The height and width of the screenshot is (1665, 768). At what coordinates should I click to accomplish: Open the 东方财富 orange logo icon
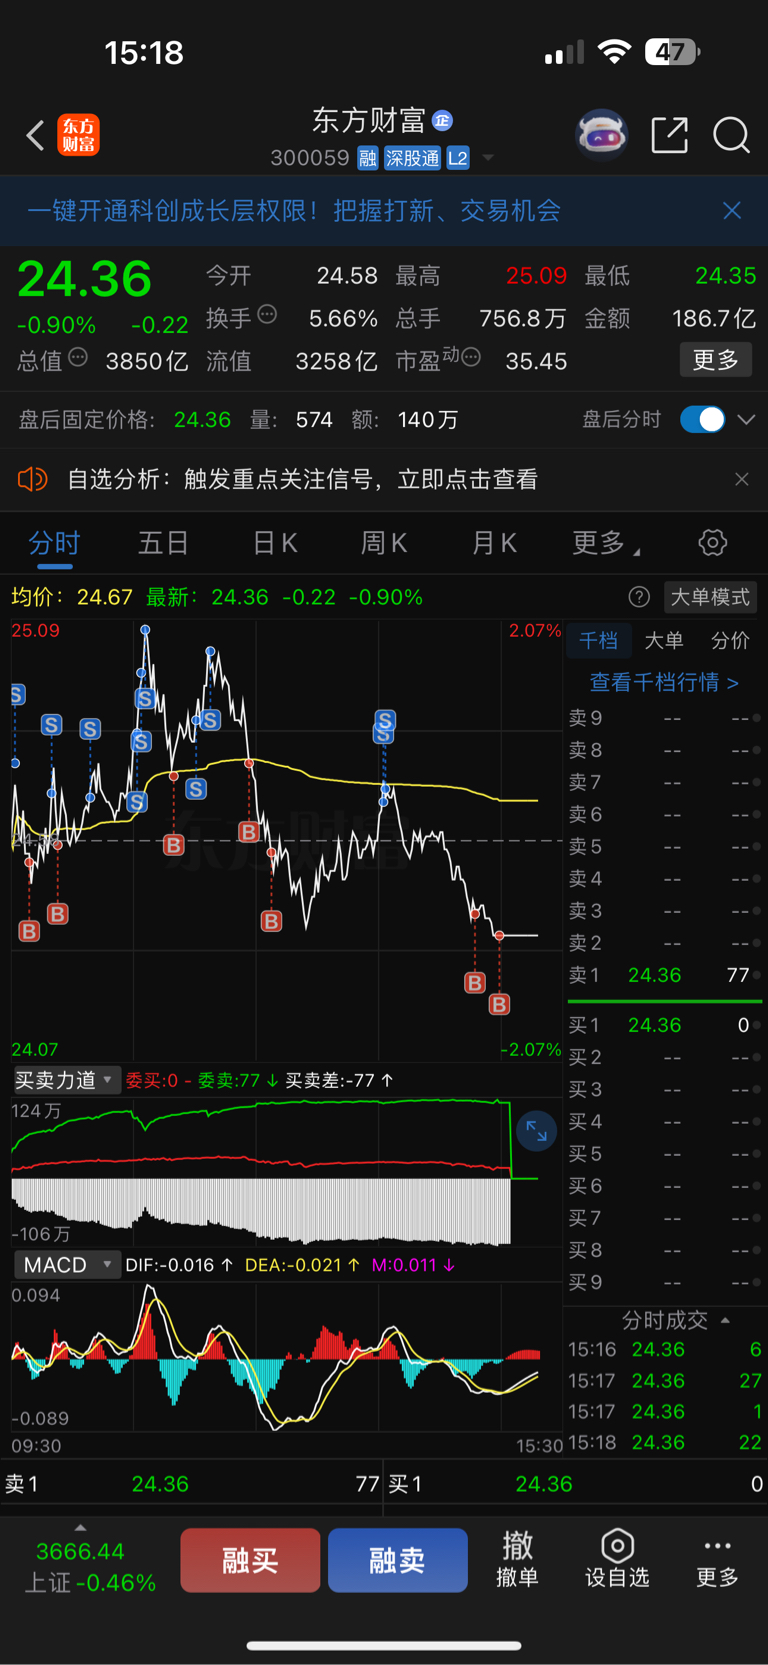78,135
